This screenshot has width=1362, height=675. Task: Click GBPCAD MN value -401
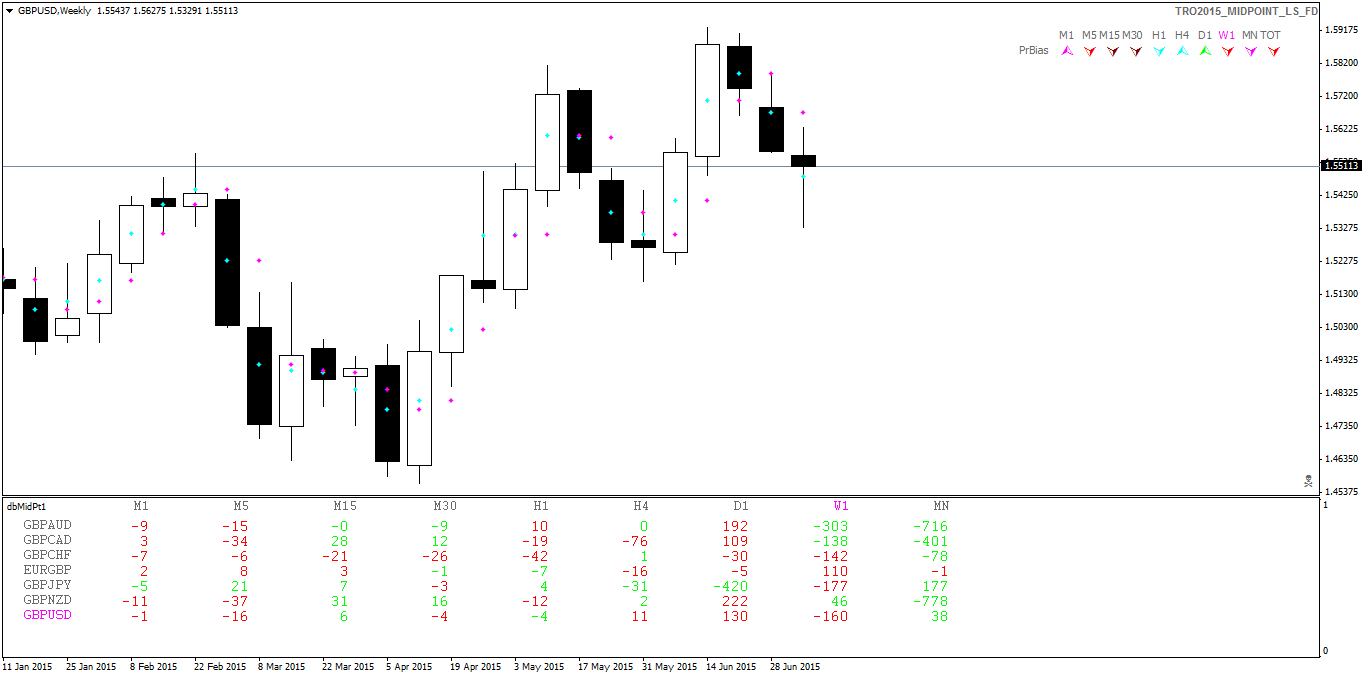[x=930, y=541]
